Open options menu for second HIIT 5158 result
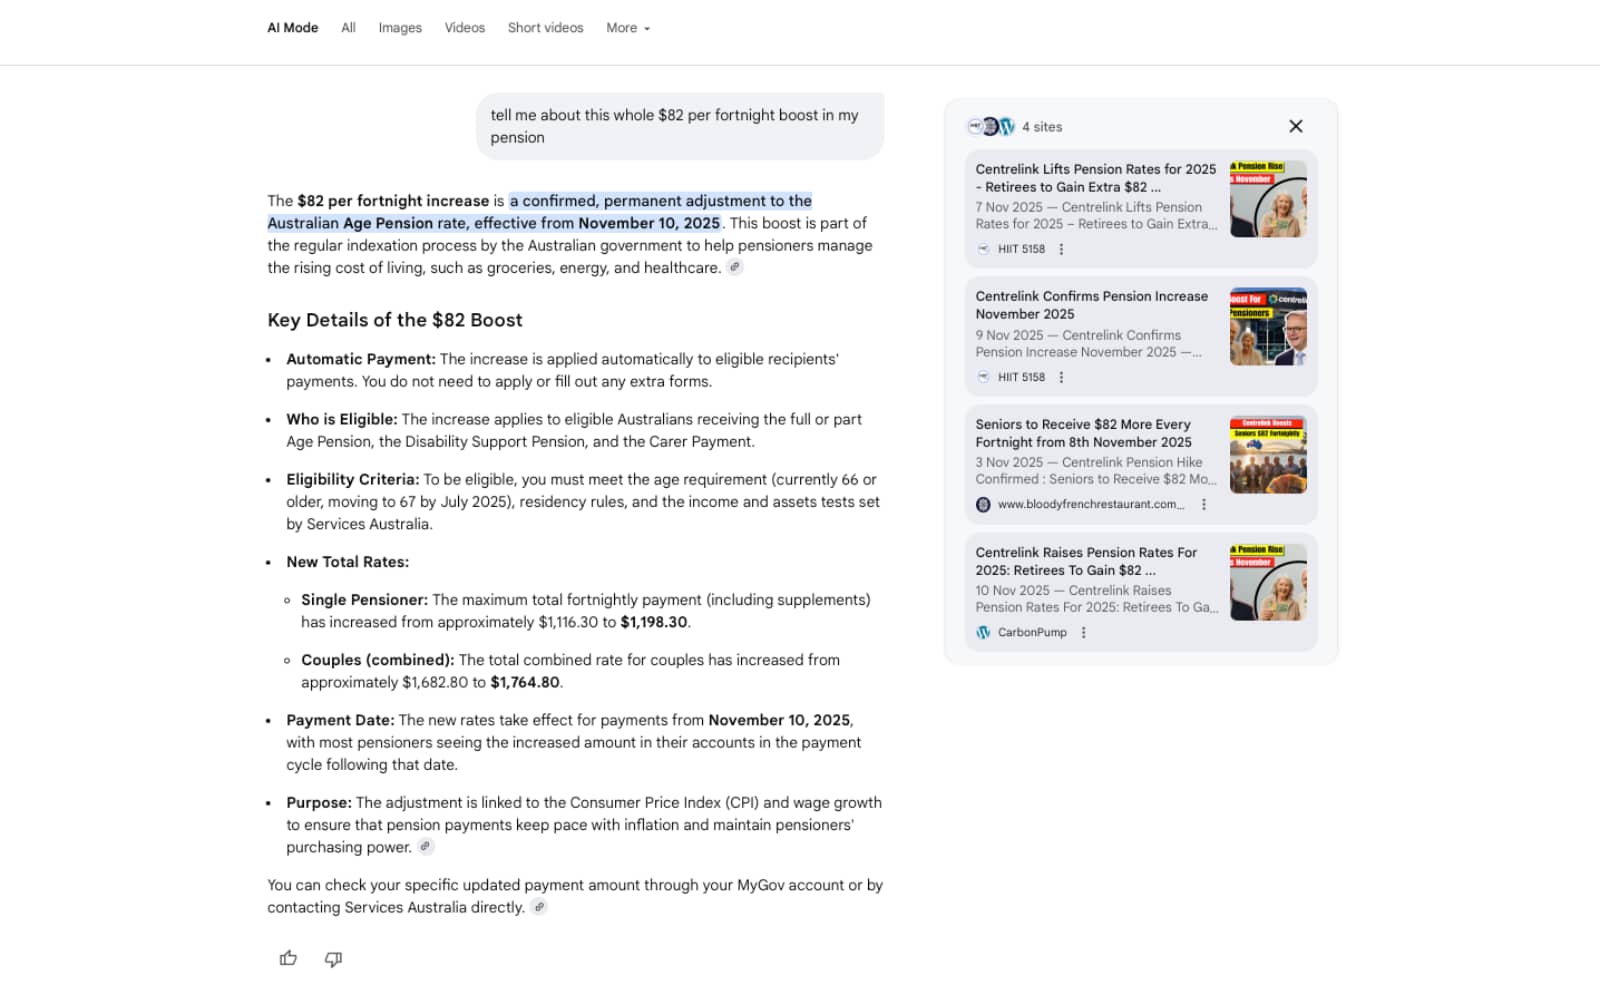This screenshot has width=1600, height=995. pyautogui.click(x=1061, y=377)
